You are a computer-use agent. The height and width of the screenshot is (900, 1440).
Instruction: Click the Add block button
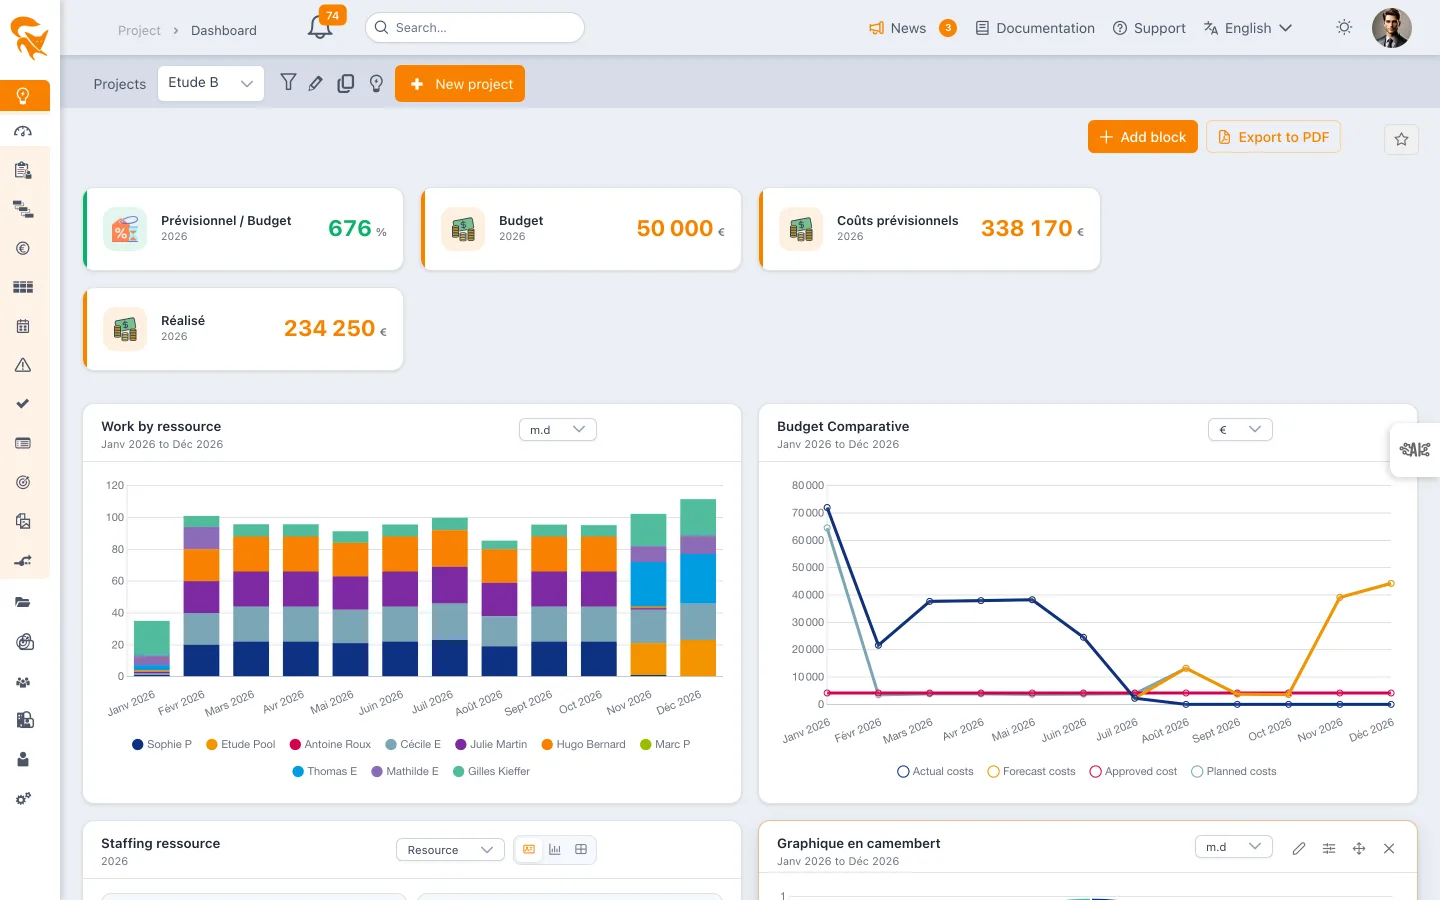click(x=1143, y=137)
